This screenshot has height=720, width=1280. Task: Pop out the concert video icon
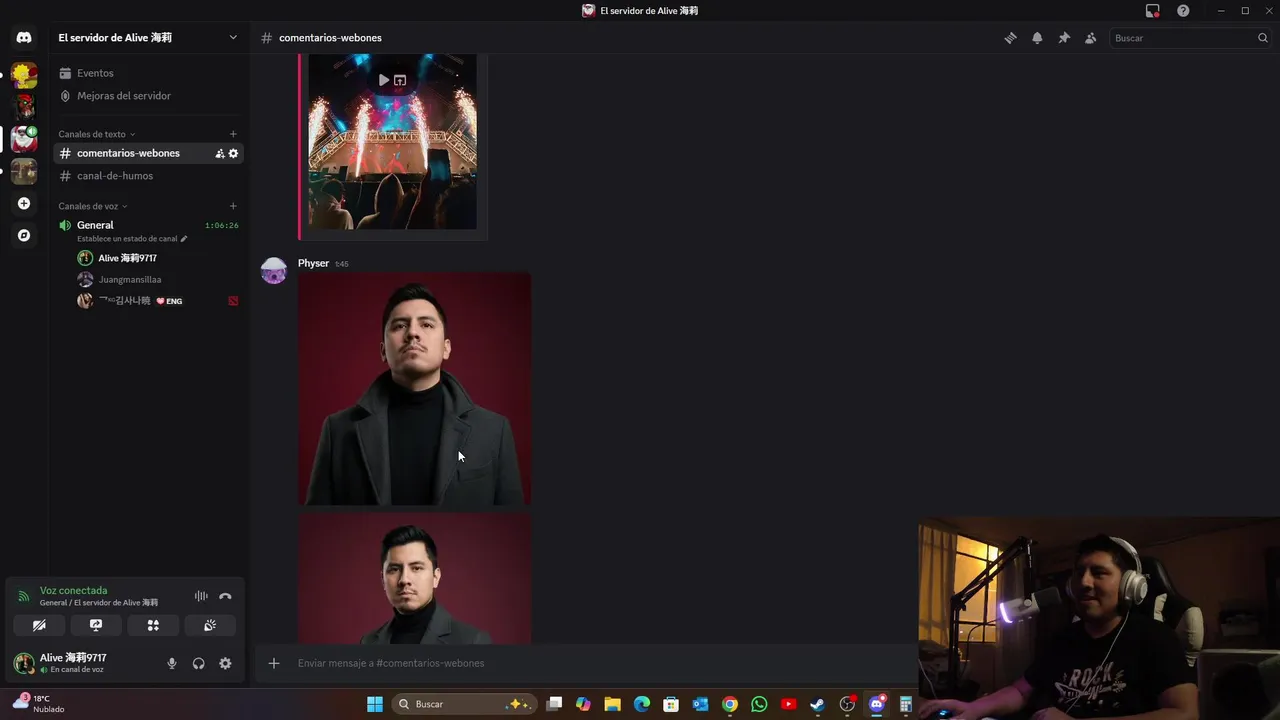coord(400,80)
